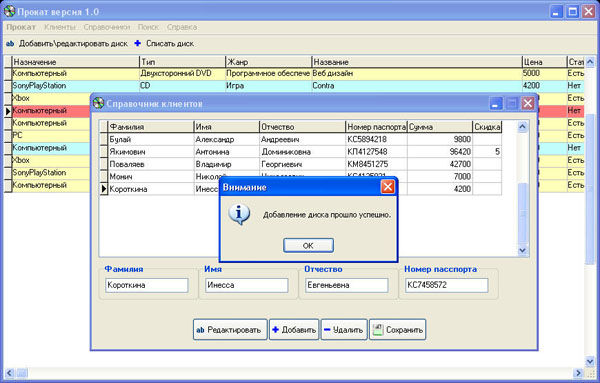Close the Внимание message dialog
Viewport: 600px width, 383px height.
[388, 187]
